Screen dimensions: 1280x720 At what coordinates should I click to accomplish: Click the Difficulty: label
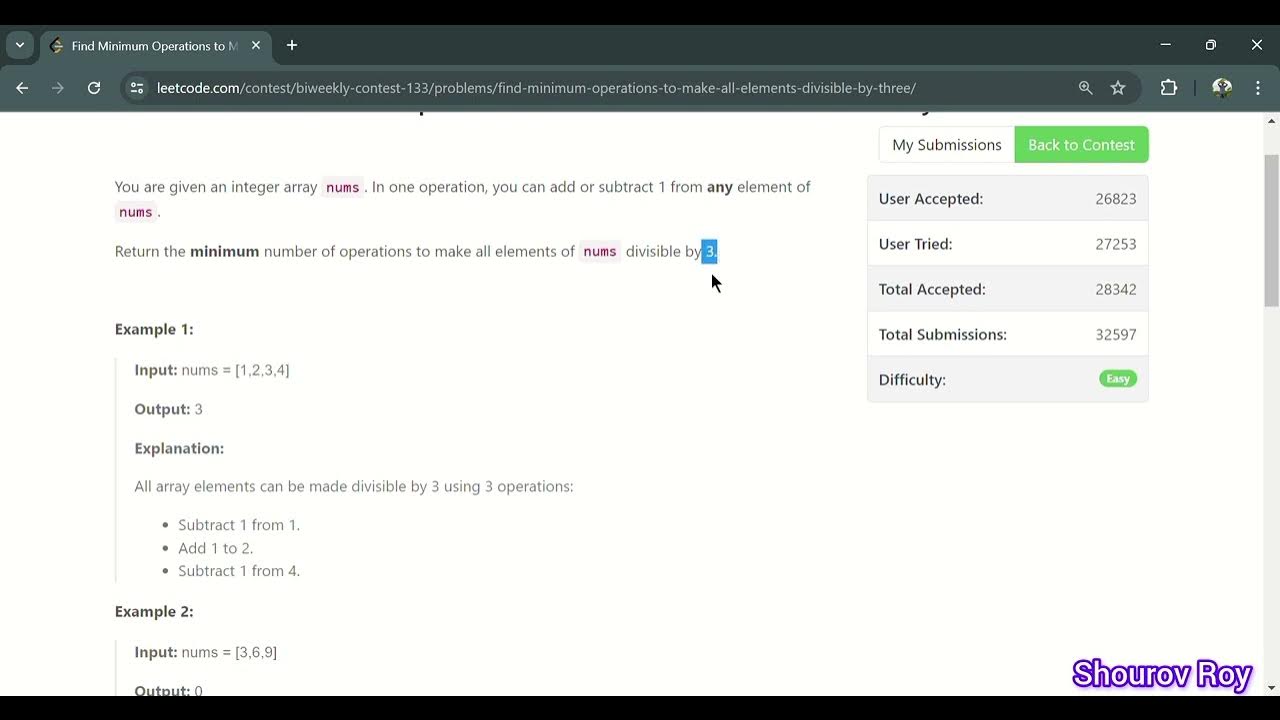click(912, 380)
